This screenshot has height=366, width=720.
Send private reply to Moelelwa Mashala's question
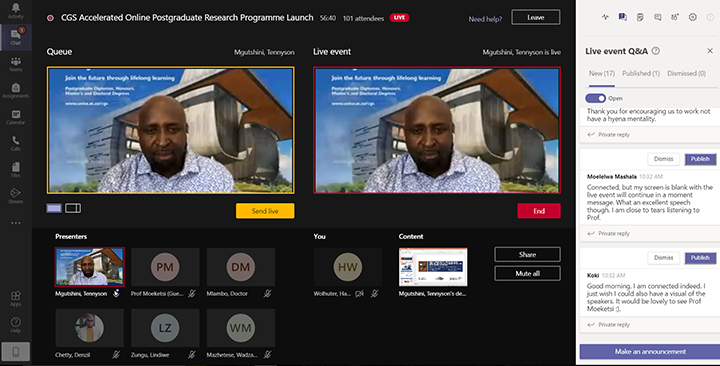pyautogui.click(x=609, y=233)
